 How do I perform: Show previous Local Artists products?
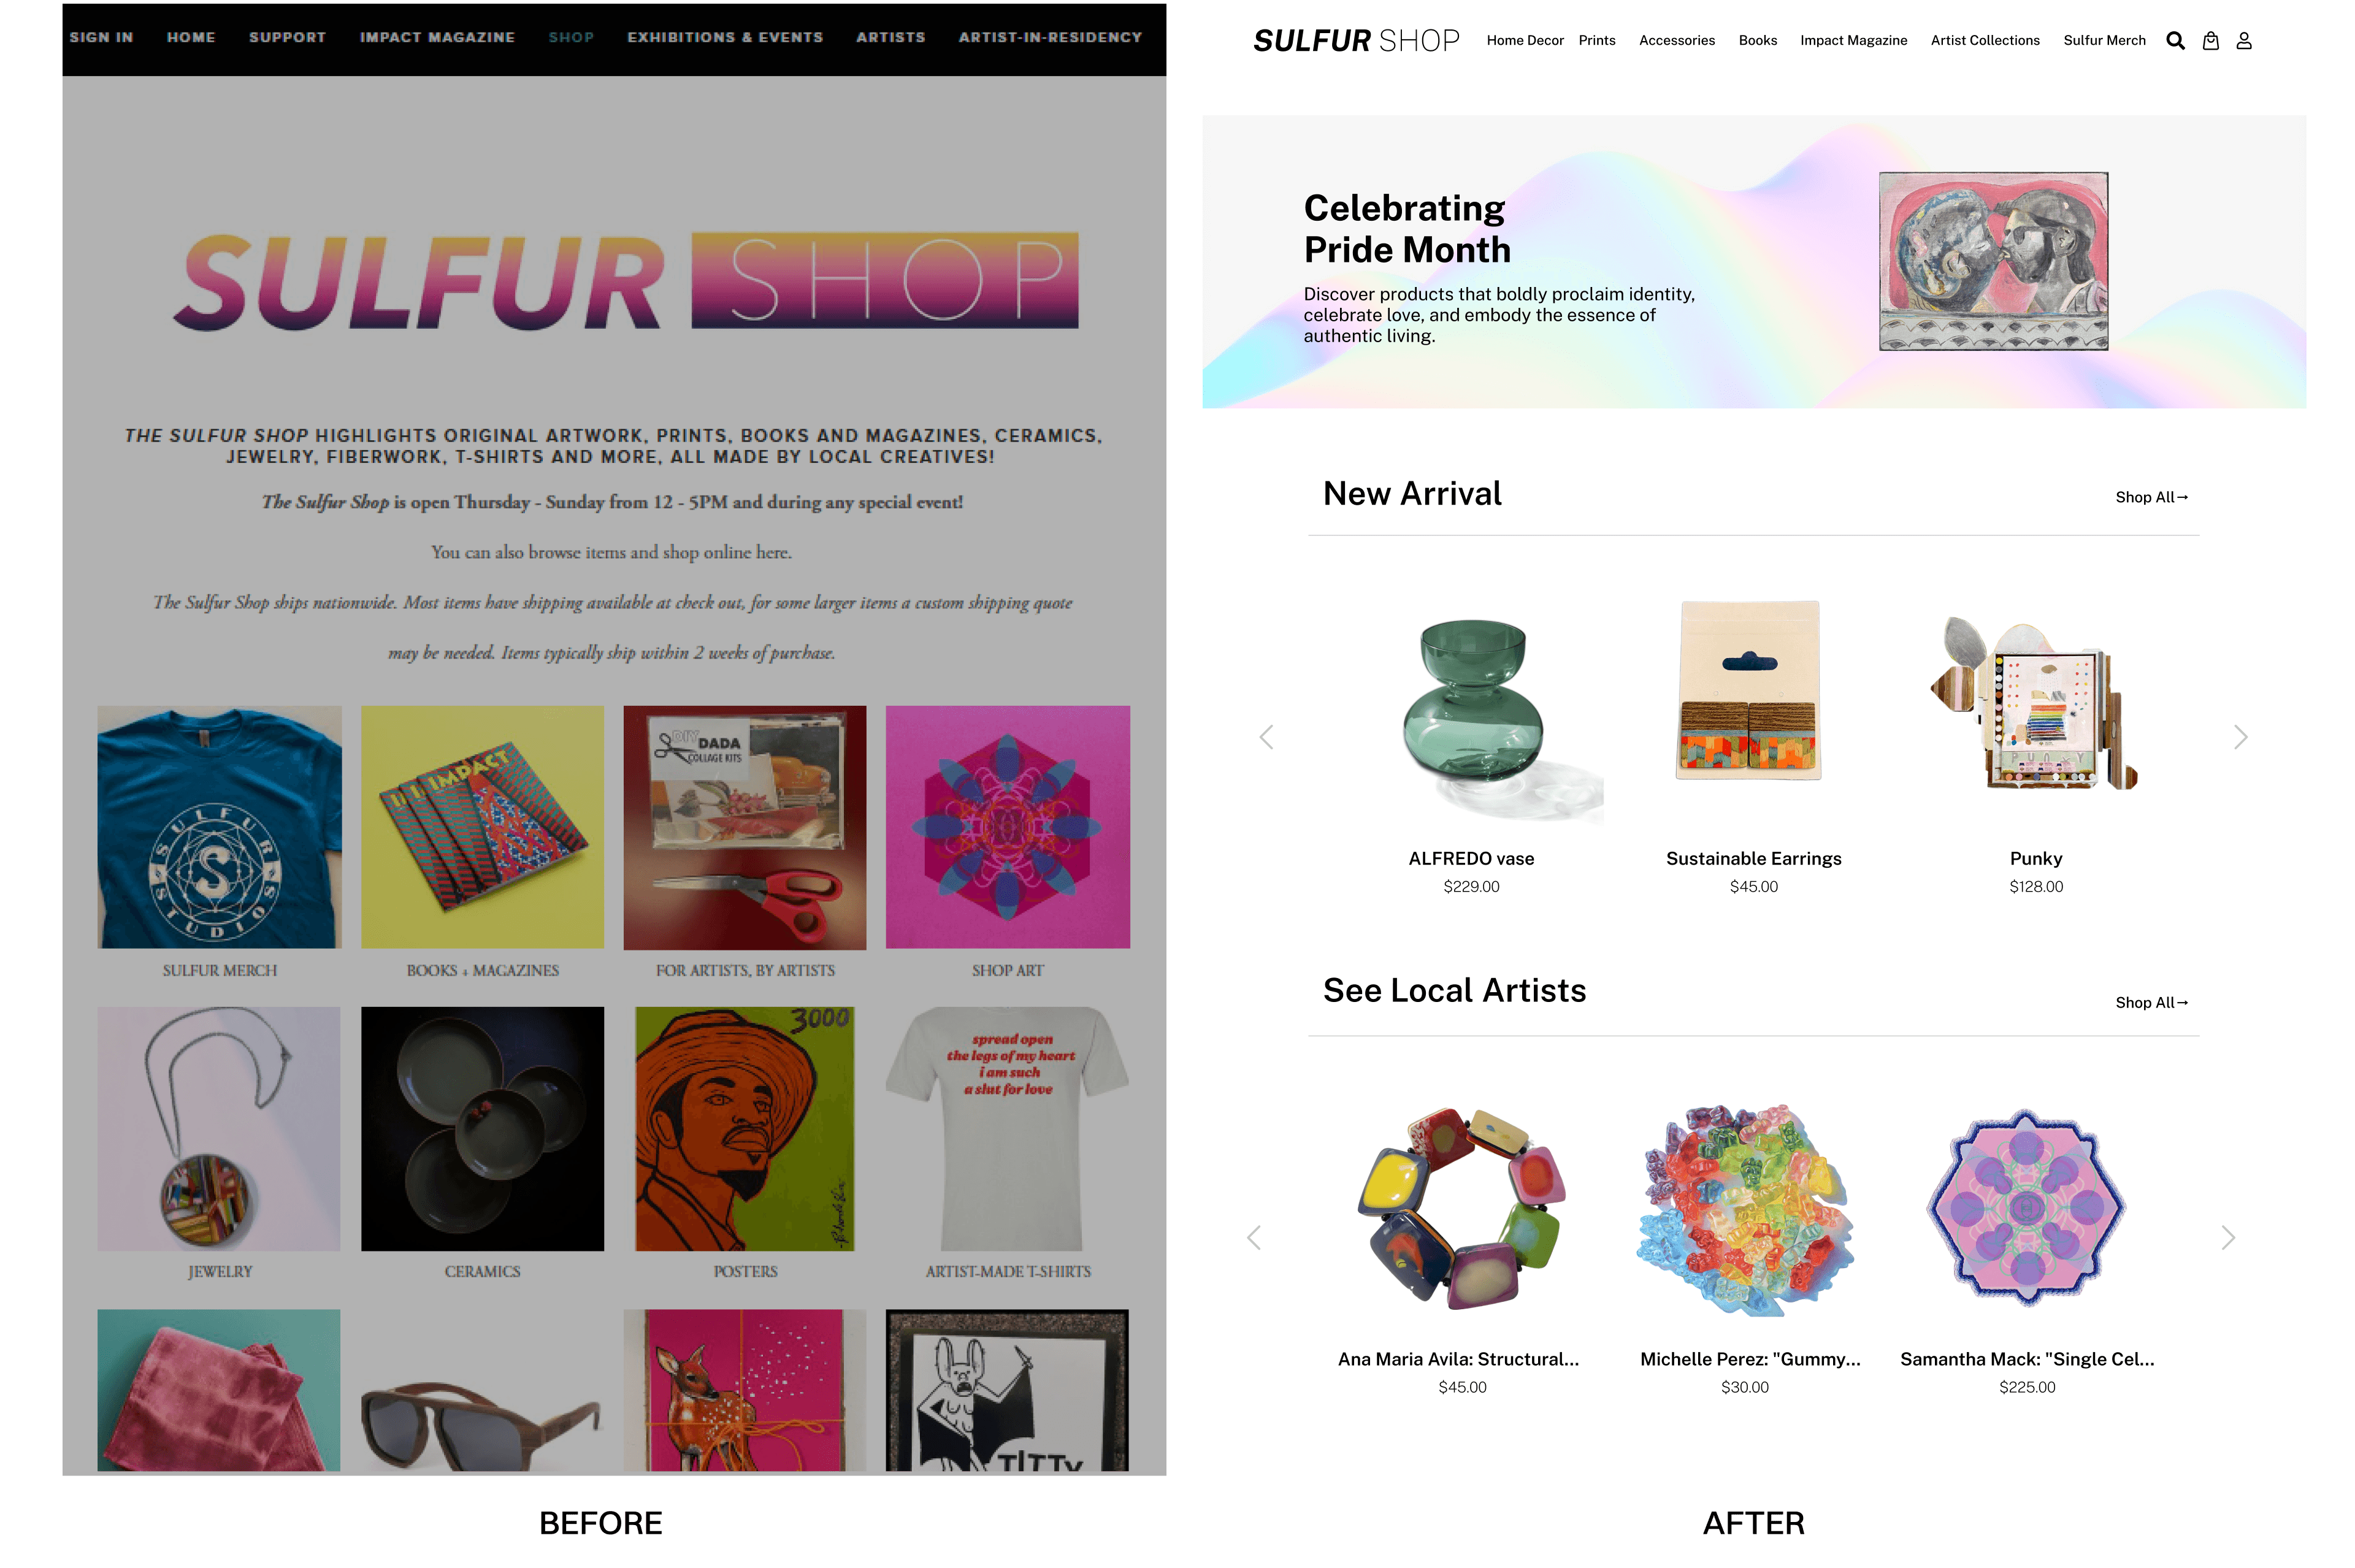point(1254,1237)
